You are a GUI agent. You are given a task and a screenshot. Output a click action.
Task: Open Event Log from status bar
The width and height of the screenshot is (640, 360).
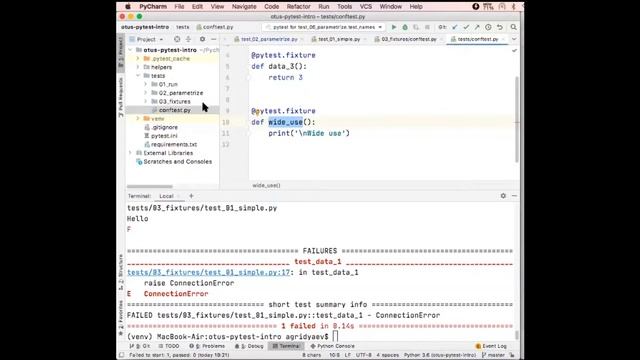coord(491,346)
